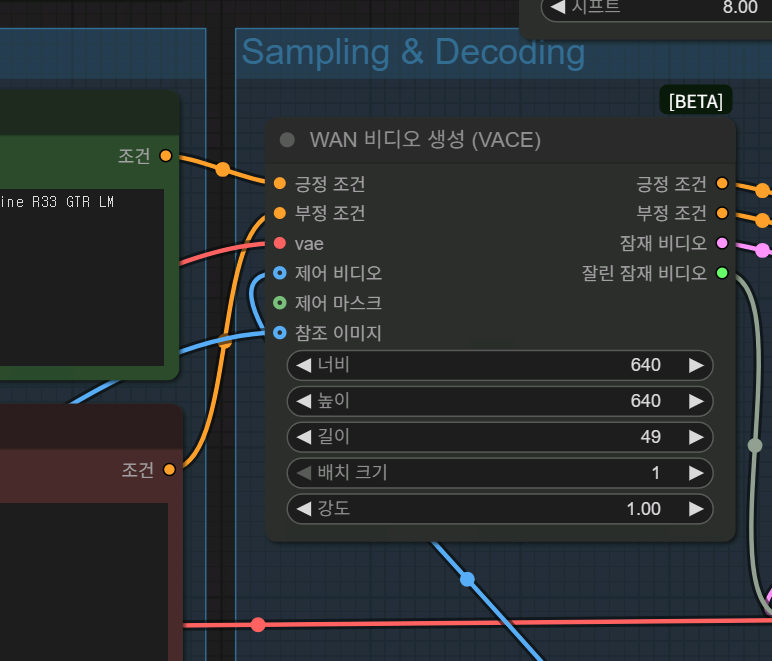Click the 부정 조건 input socket
The height and width of the screenshot is (661, 772).
280,213
